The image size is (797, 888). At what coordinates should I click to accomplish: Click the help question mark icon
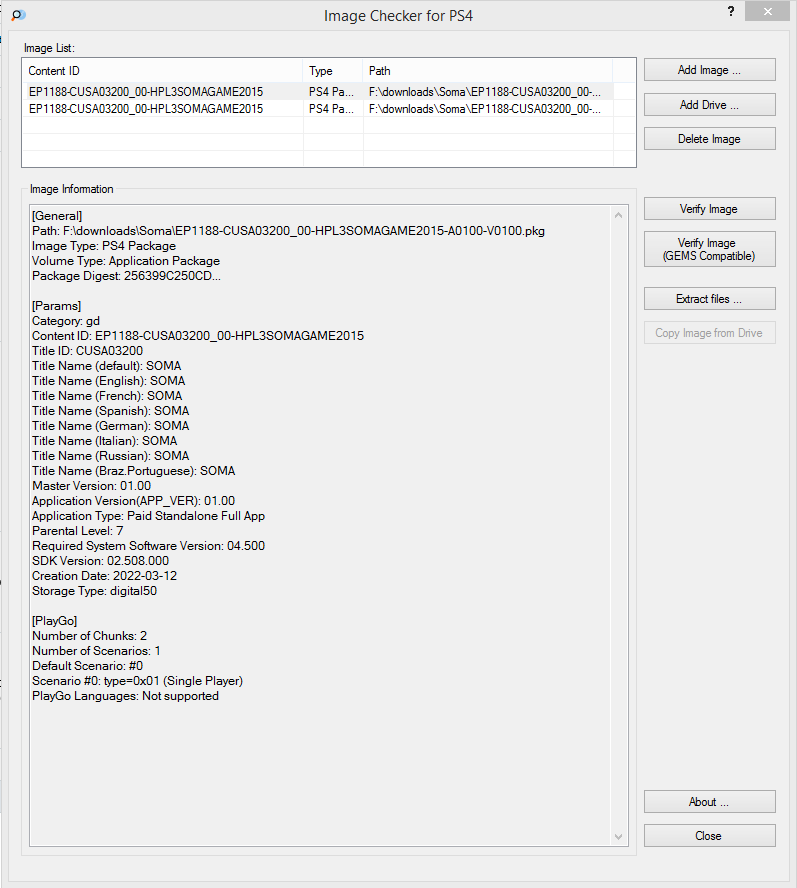(x=731, y=11)
